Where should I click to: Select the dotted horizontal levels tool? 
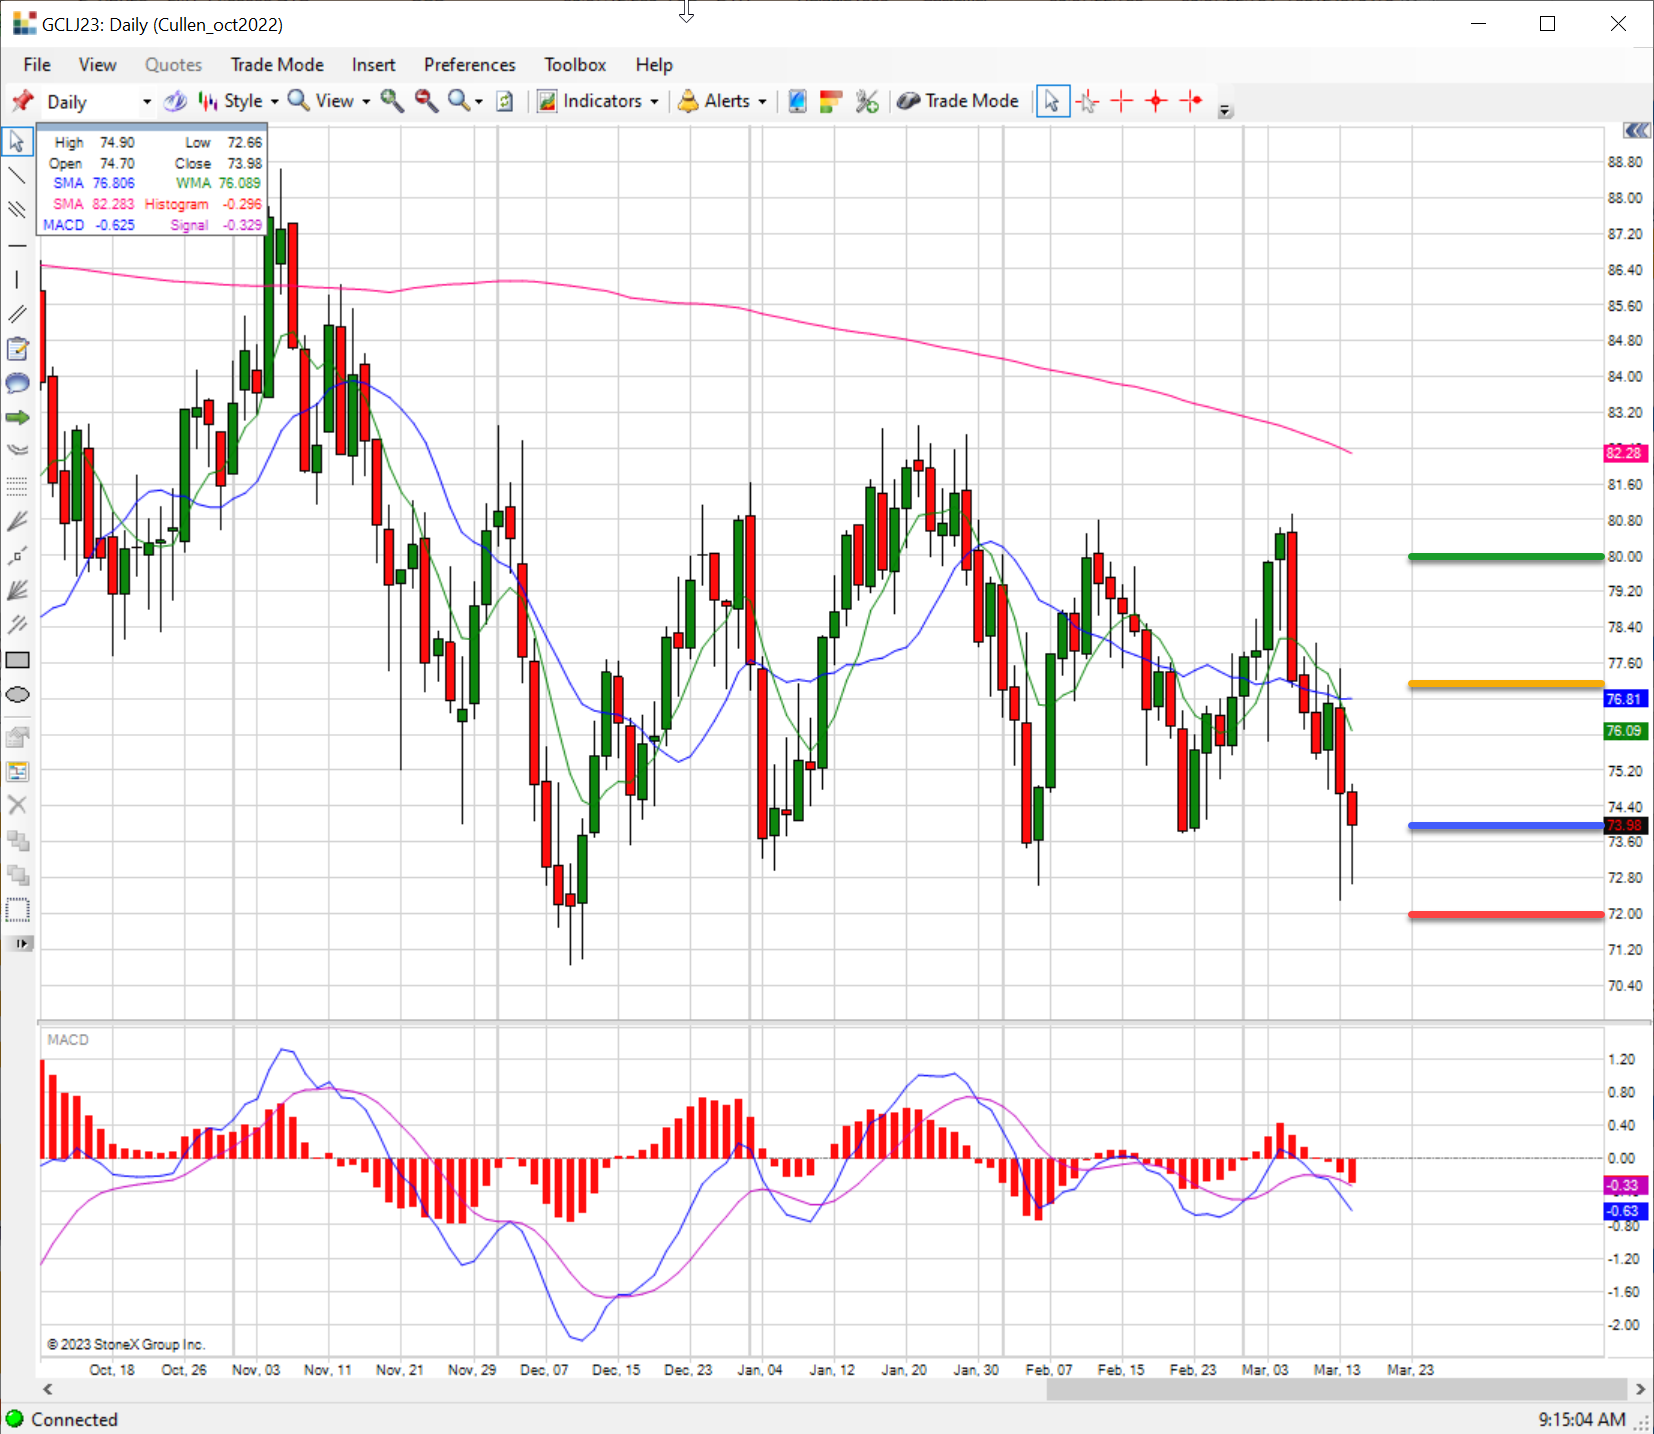(17, 487)
